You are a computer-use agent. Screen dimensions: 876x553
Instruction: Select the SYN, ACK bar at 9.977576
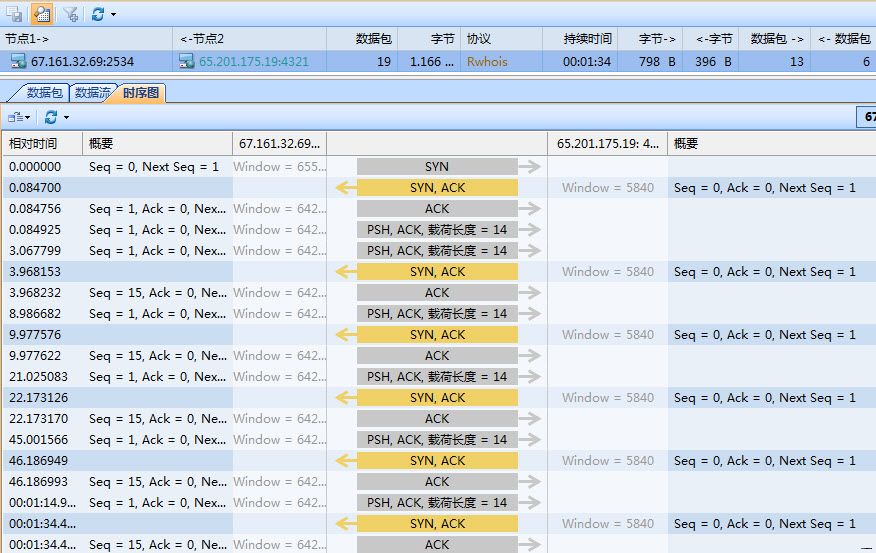pyautogui.click(x=437, y=335)
